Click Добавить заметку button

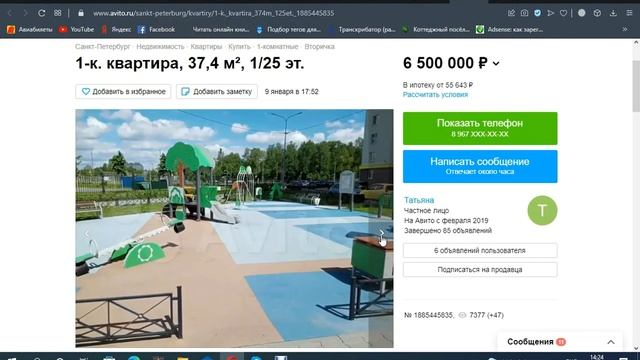(x=217, y=91)
